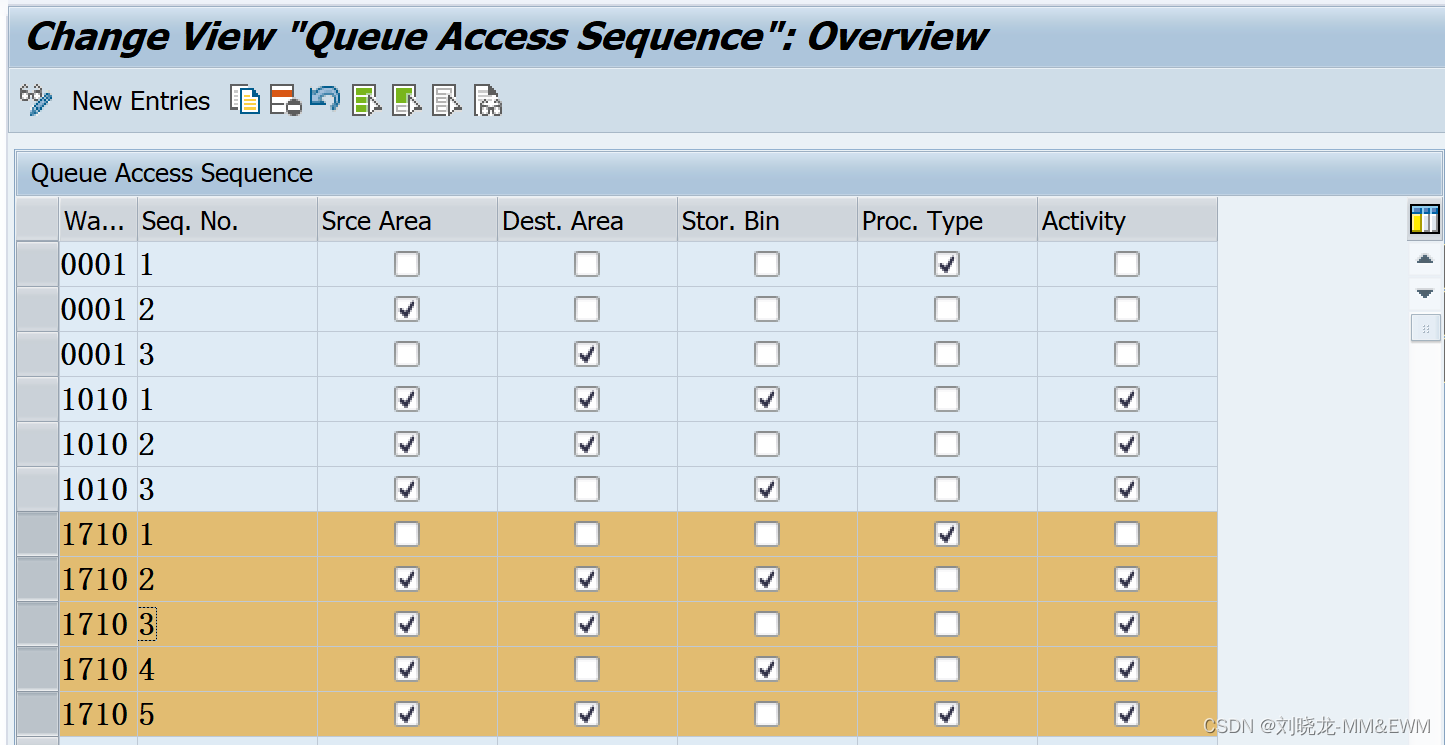
Task: Click the New Entries button
Action: [x=140, y=100]
